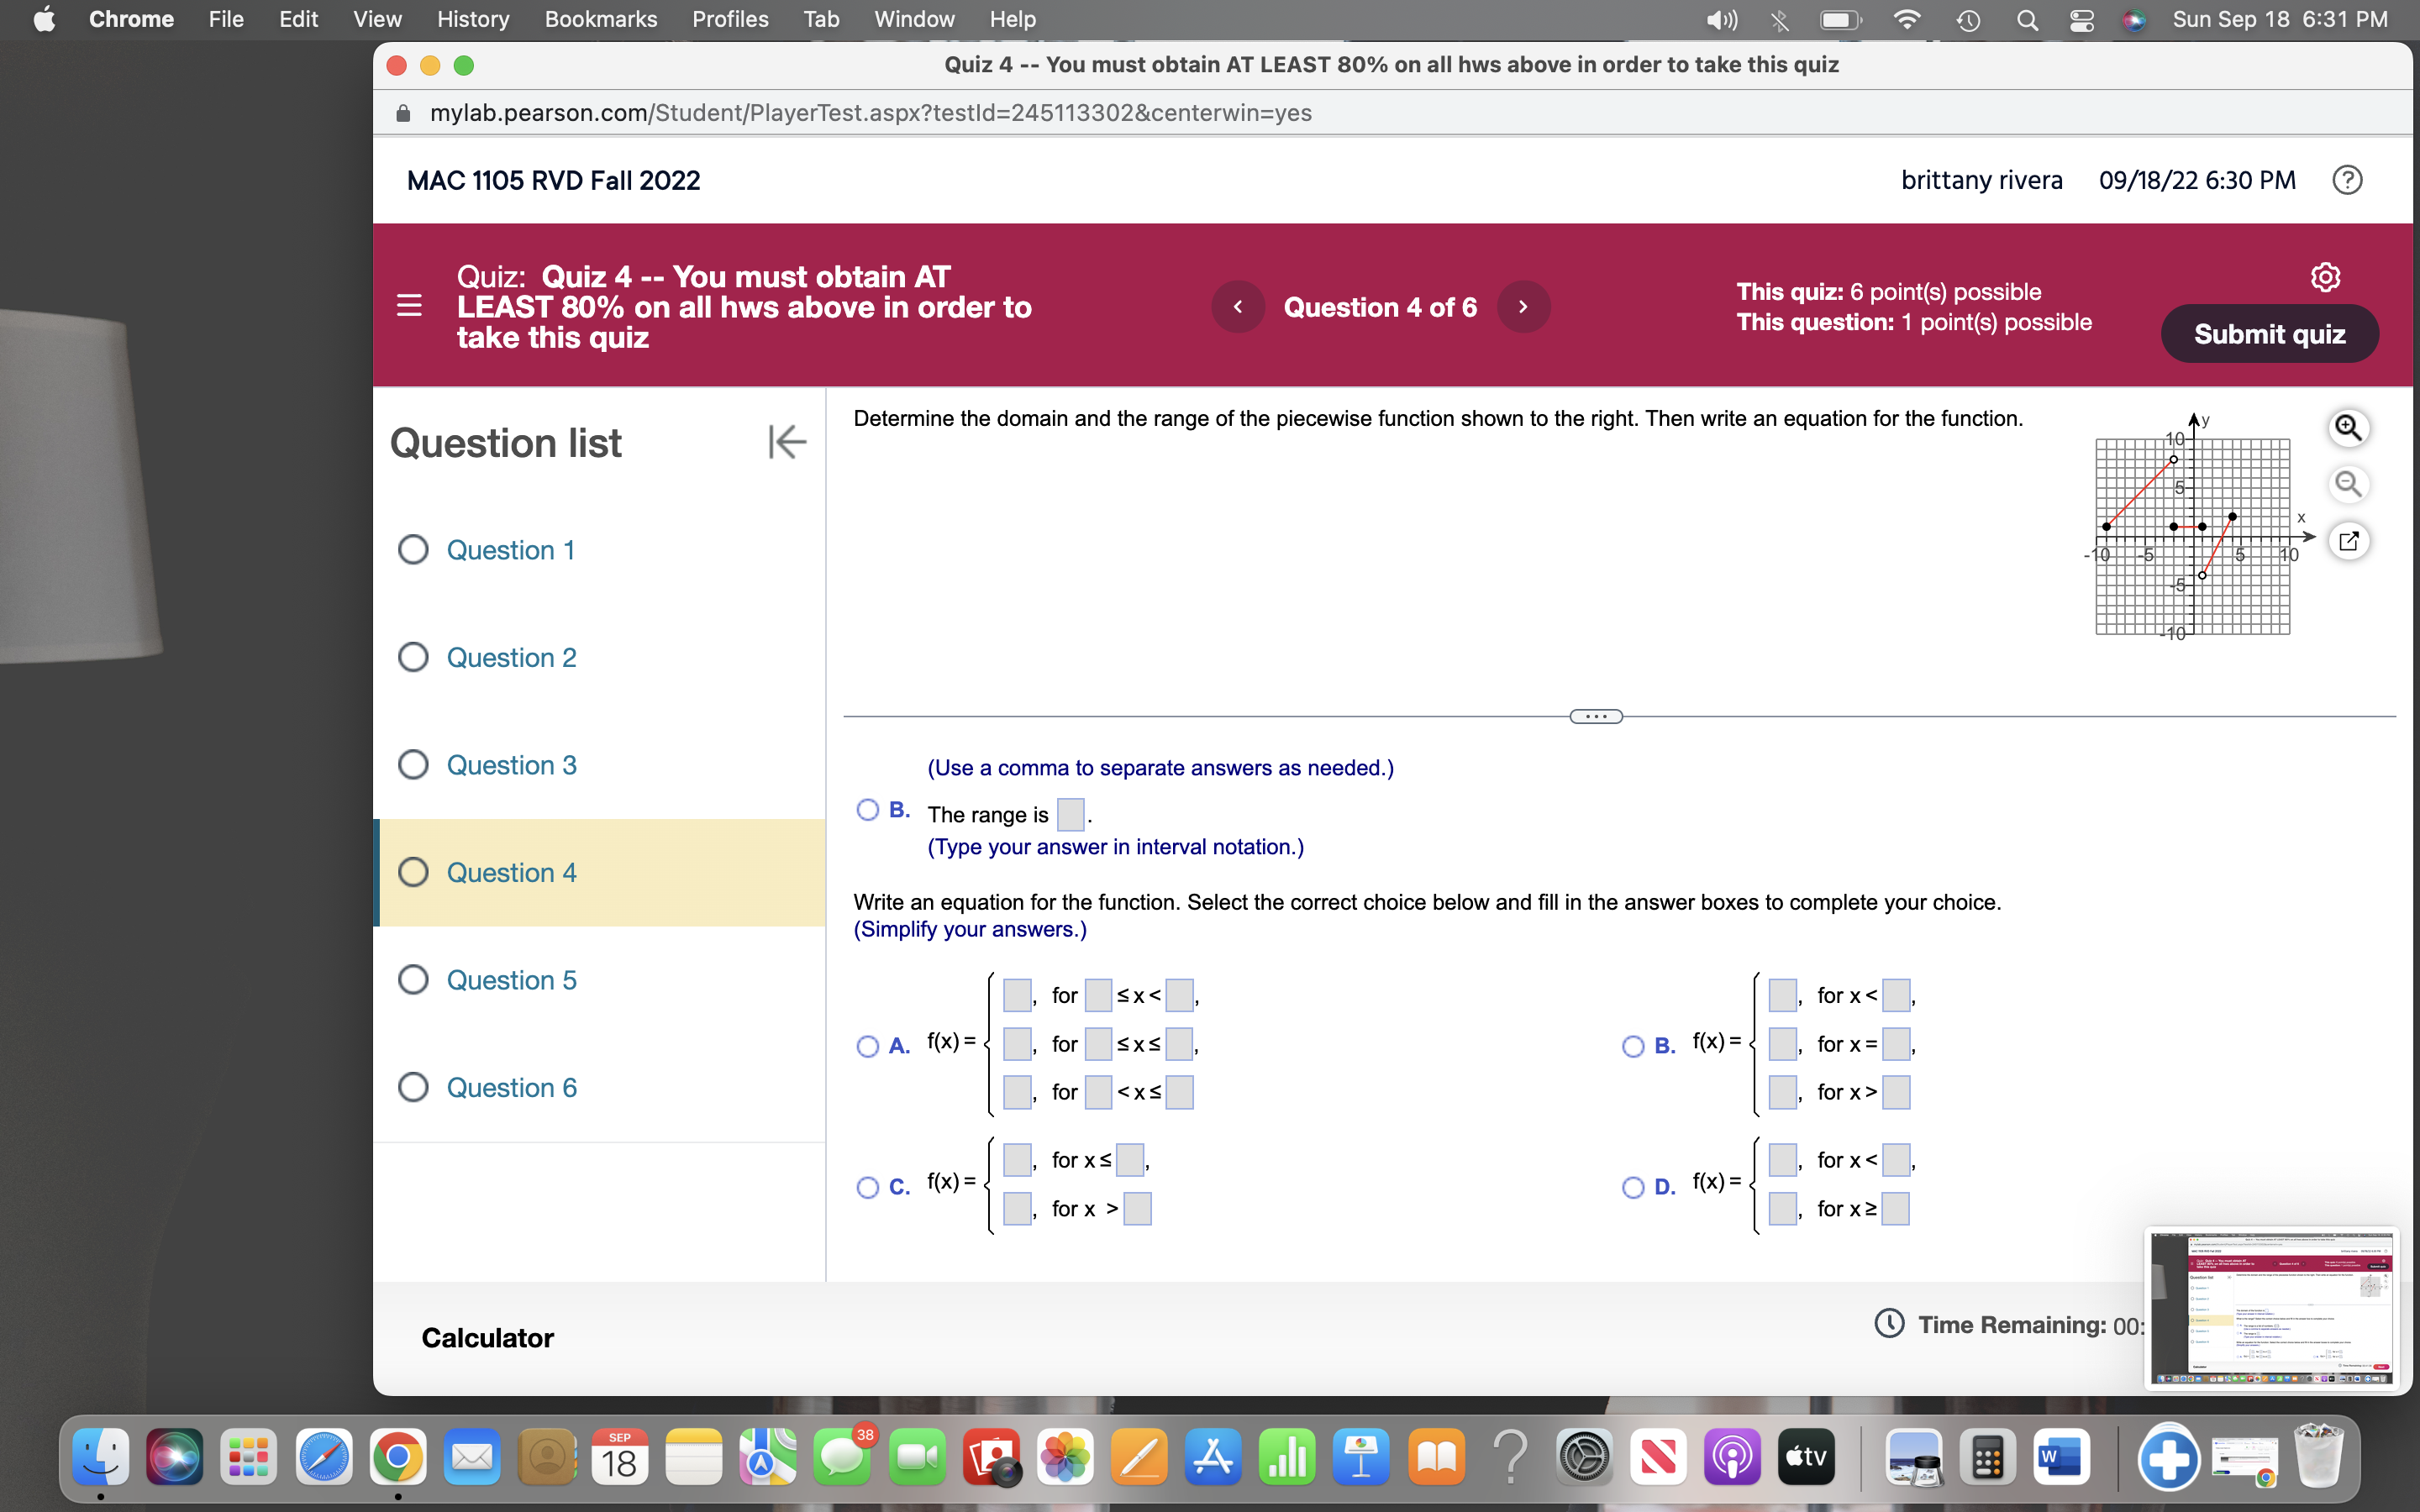2420x1512 pixels.
Task: Open the quiz hamburger menu
Action: point(409,306)
